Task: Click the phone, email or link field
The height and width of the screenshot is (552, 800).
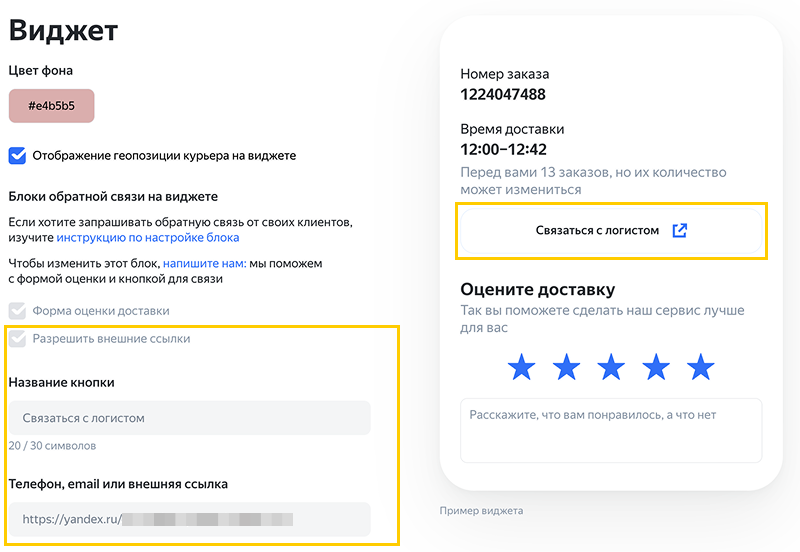Action: click(x=189, y=520)
